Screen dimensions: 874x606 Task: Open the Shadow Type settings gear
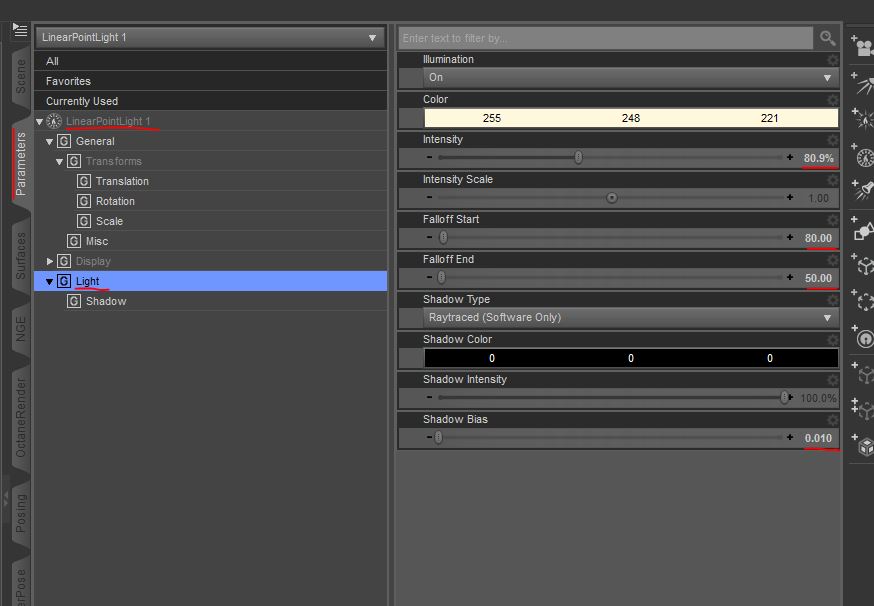tap(832, 300)
